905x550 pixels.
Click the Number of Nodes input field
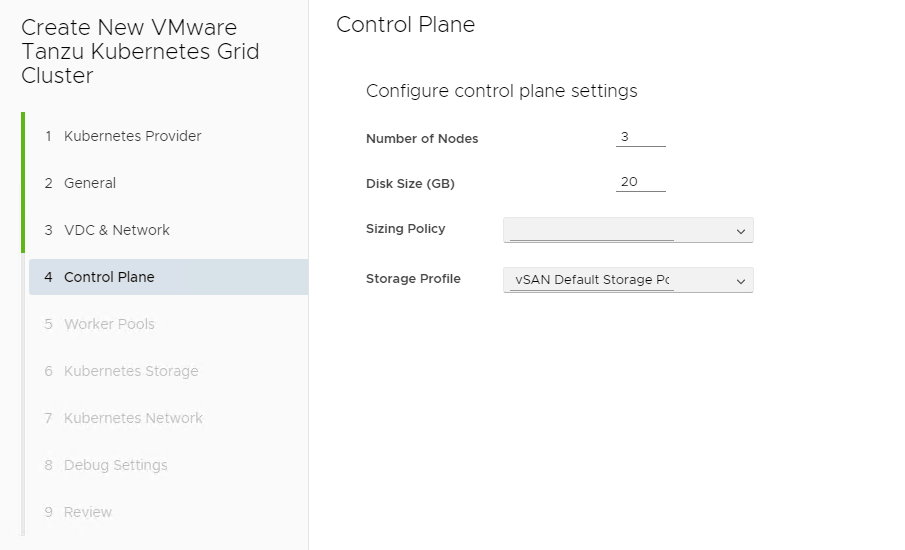pos(640,137)
